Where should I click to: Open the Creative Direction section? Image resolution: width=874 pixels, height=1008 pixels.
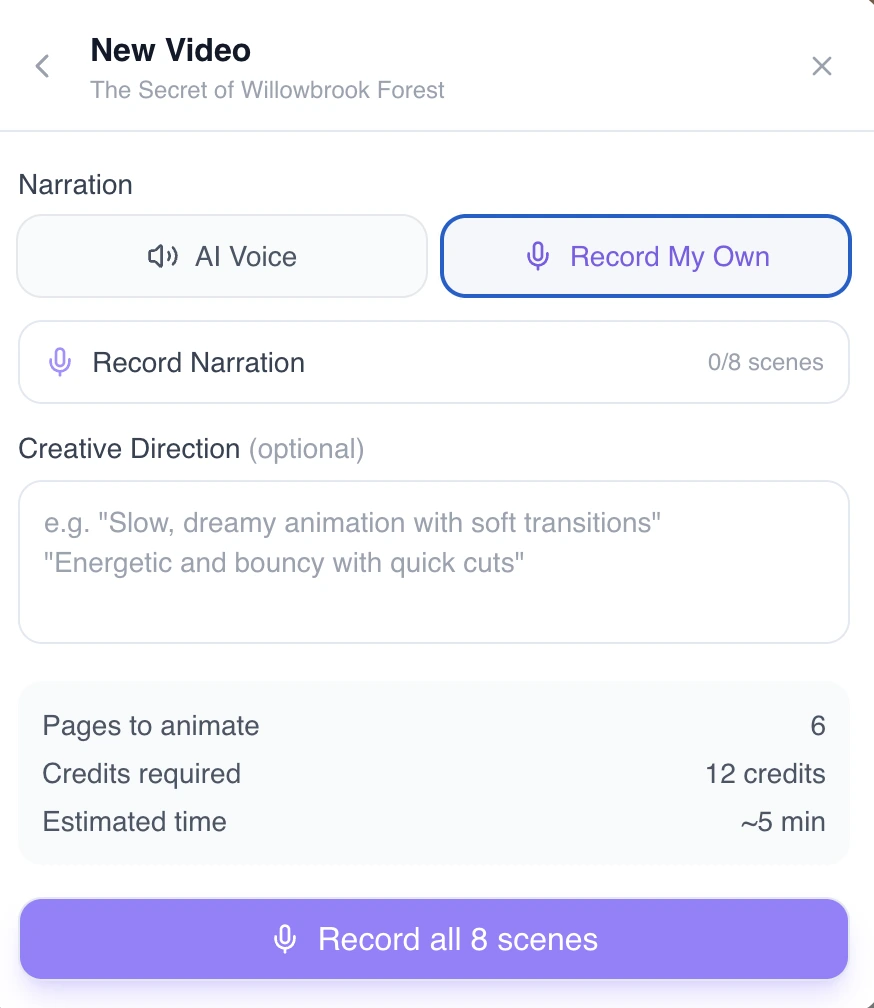coord(129,448)
